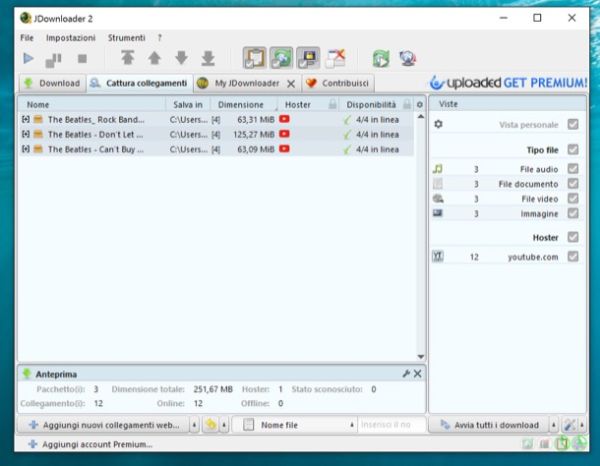The width and height of the screenshot is (600, 466).
Task: Open dropdown next to Aggiungi nuovi collegamenti
Action: tap(194, 425)
